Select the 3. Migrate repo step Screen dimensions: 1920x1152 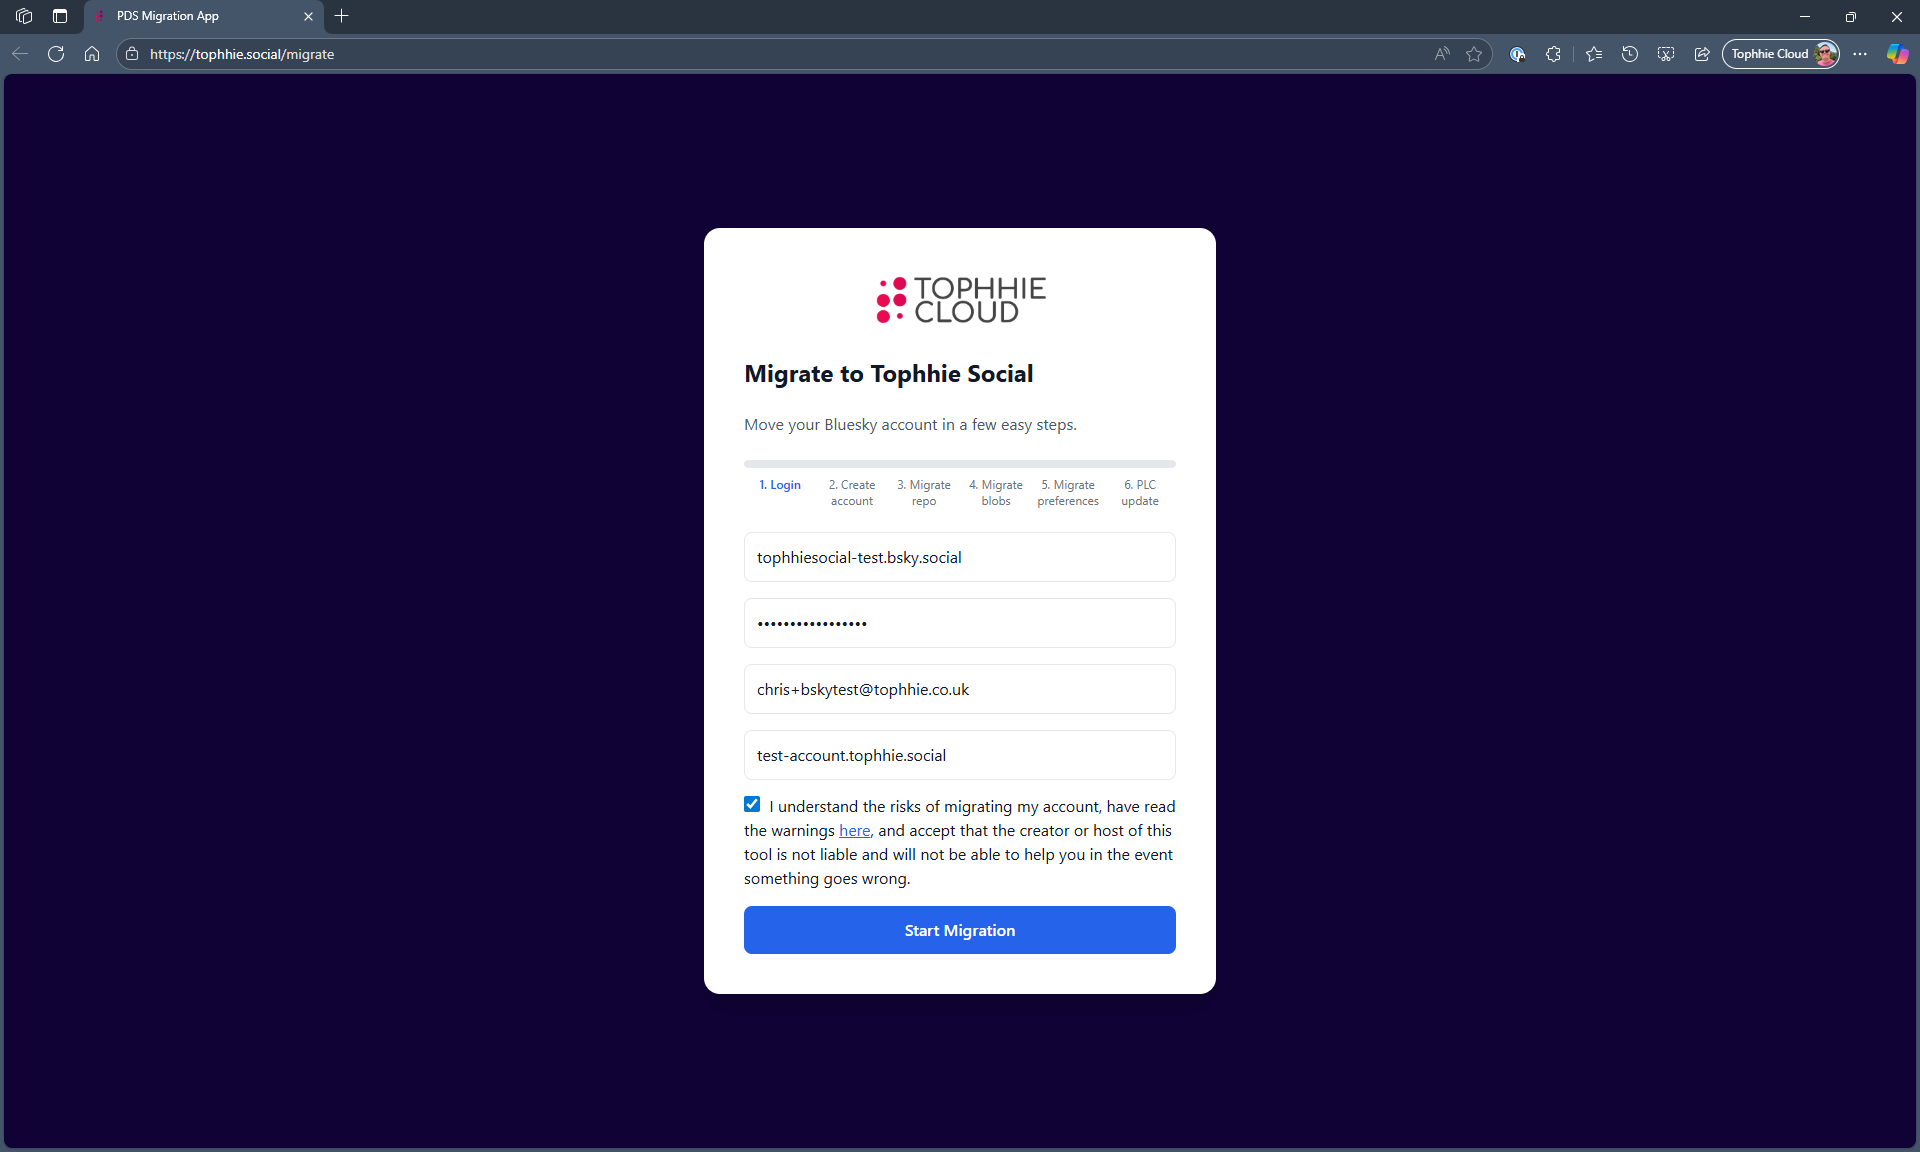924,493
